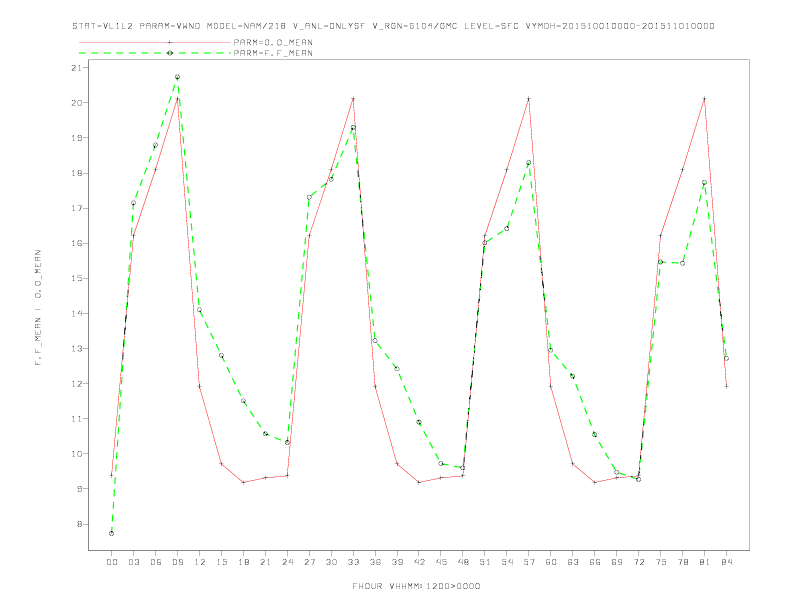The width and height of the screenshot is (792, 612).
Task: Click the chart title starting with STAT=VL1L2
Action: click(393, 26)
